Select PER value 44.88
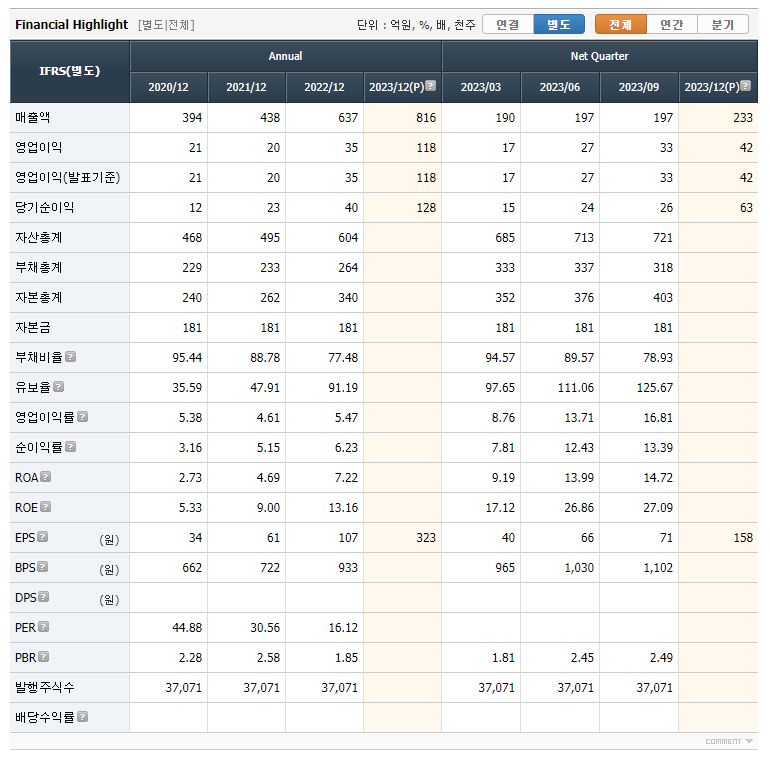770x763 pixels. 187,627
